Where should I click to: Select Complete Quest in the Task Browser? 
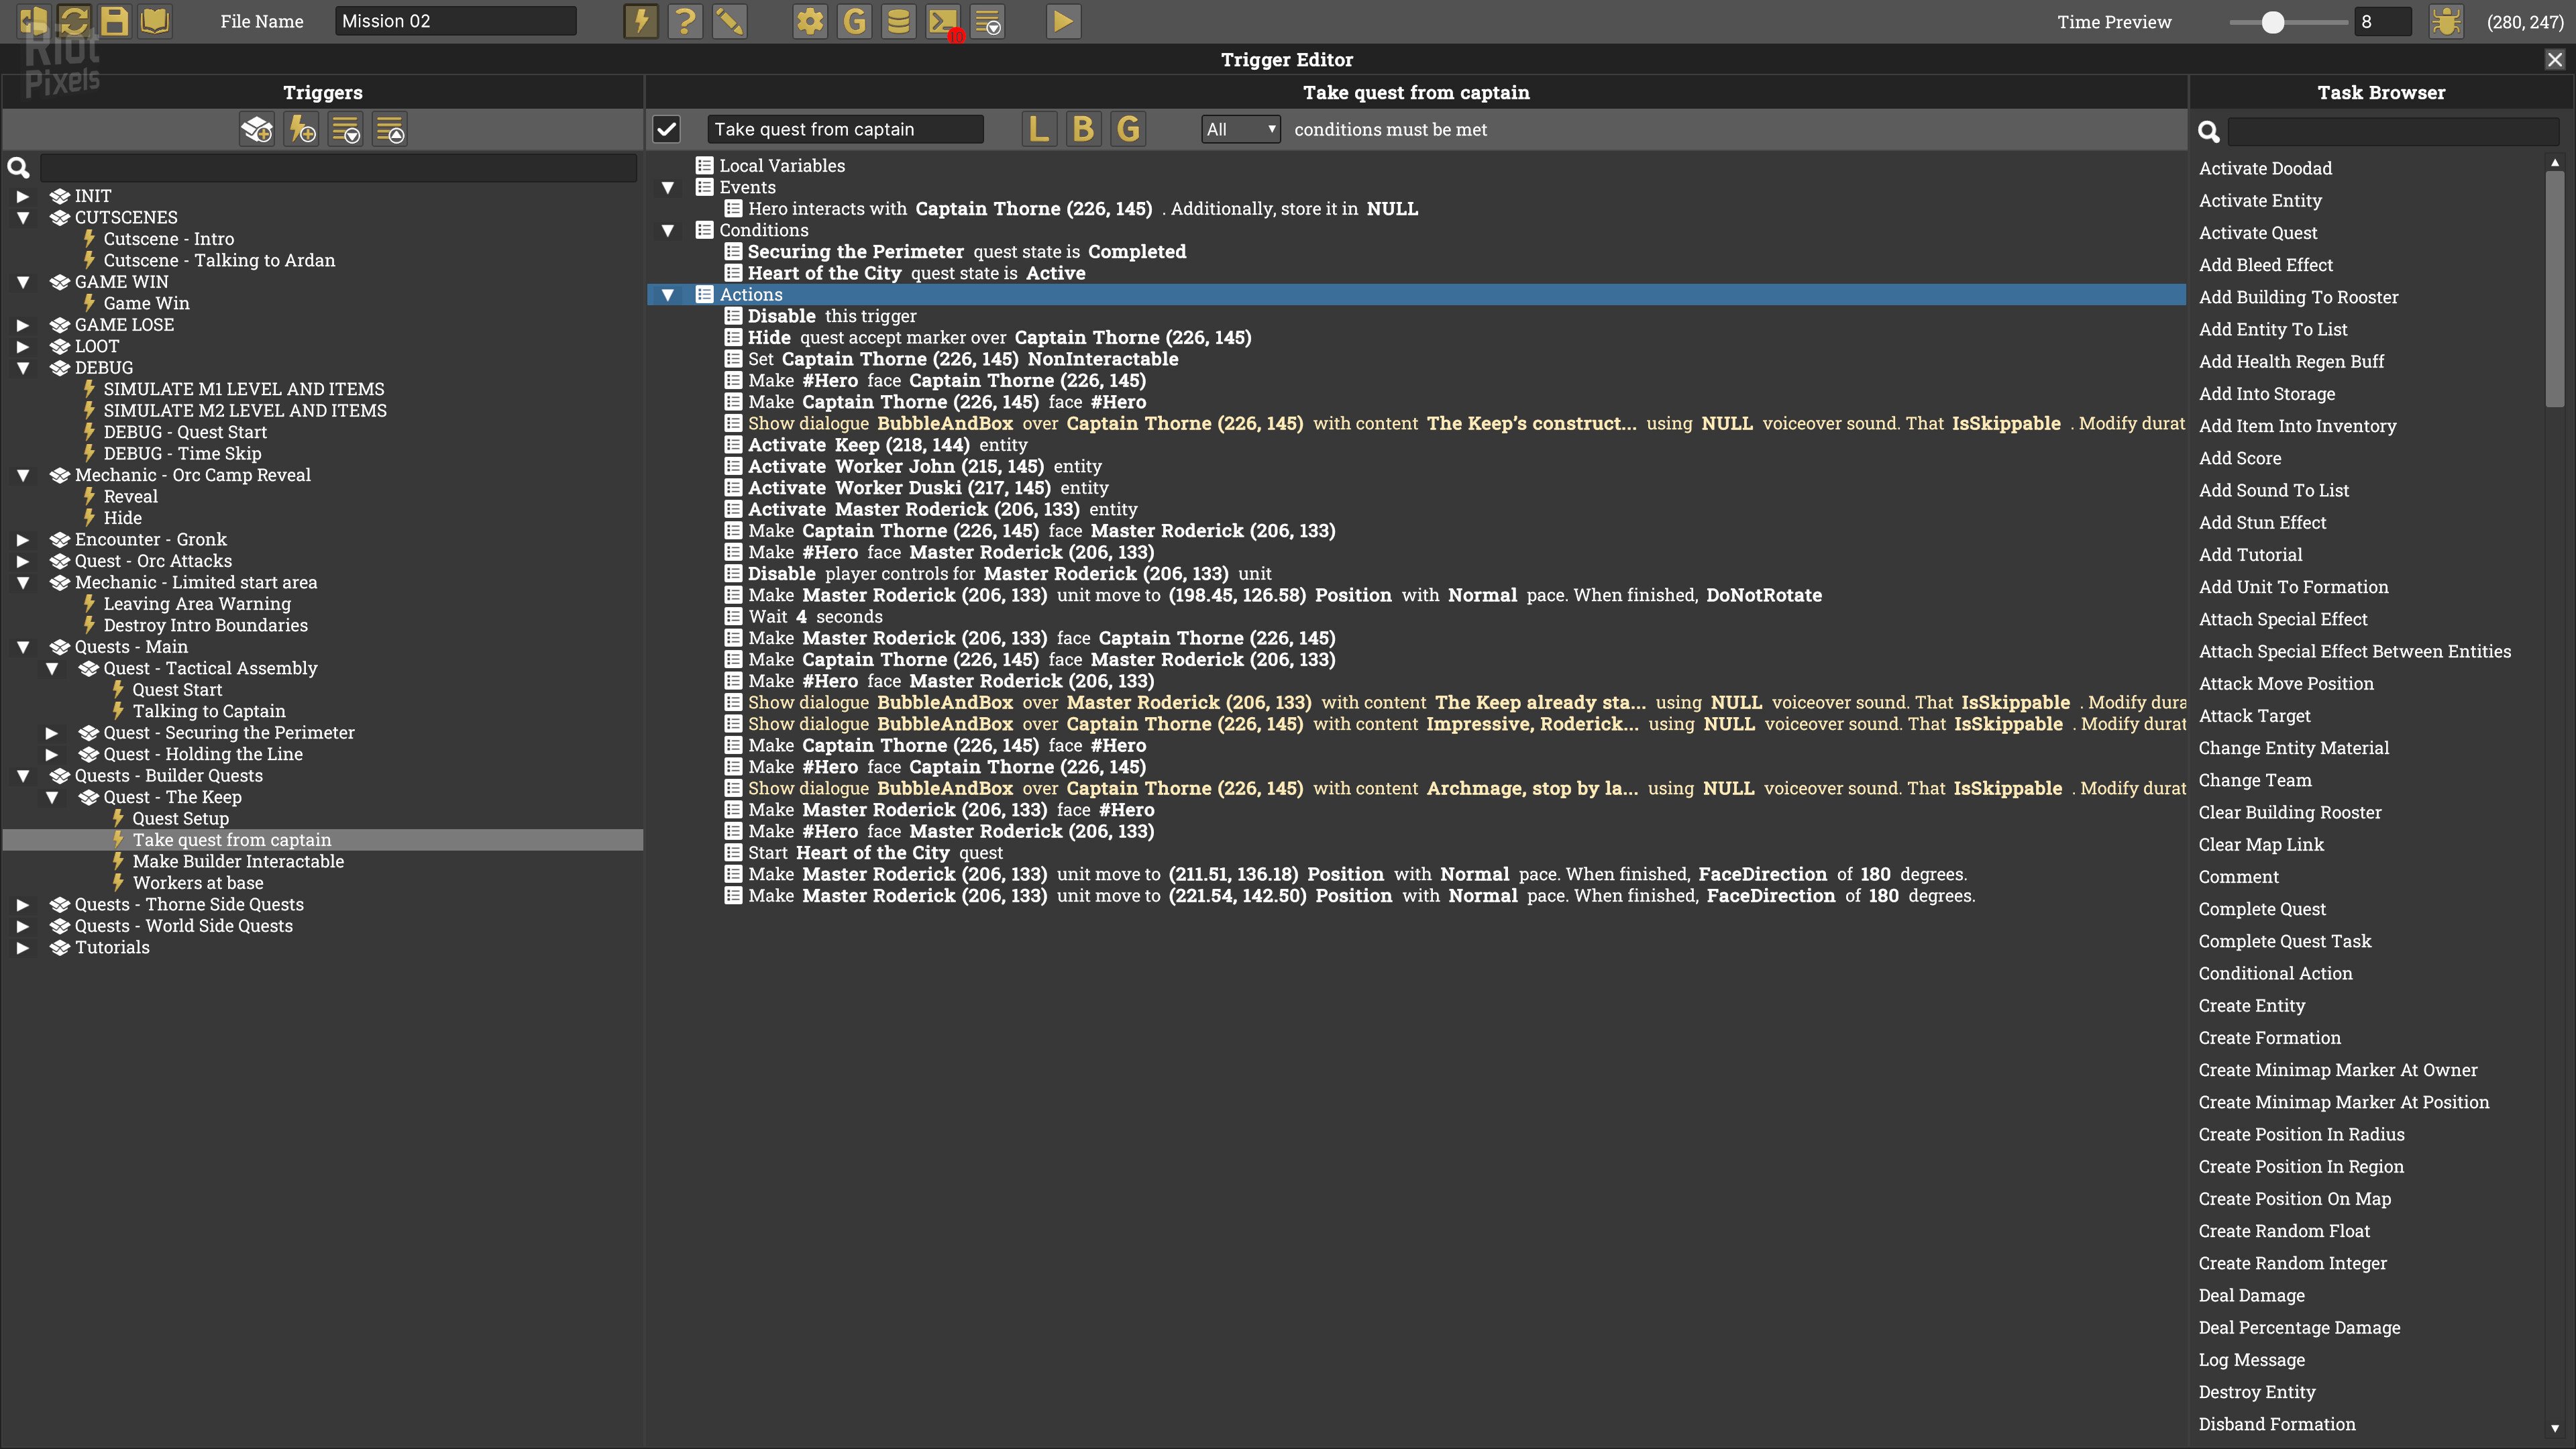tap(2261, 909)
